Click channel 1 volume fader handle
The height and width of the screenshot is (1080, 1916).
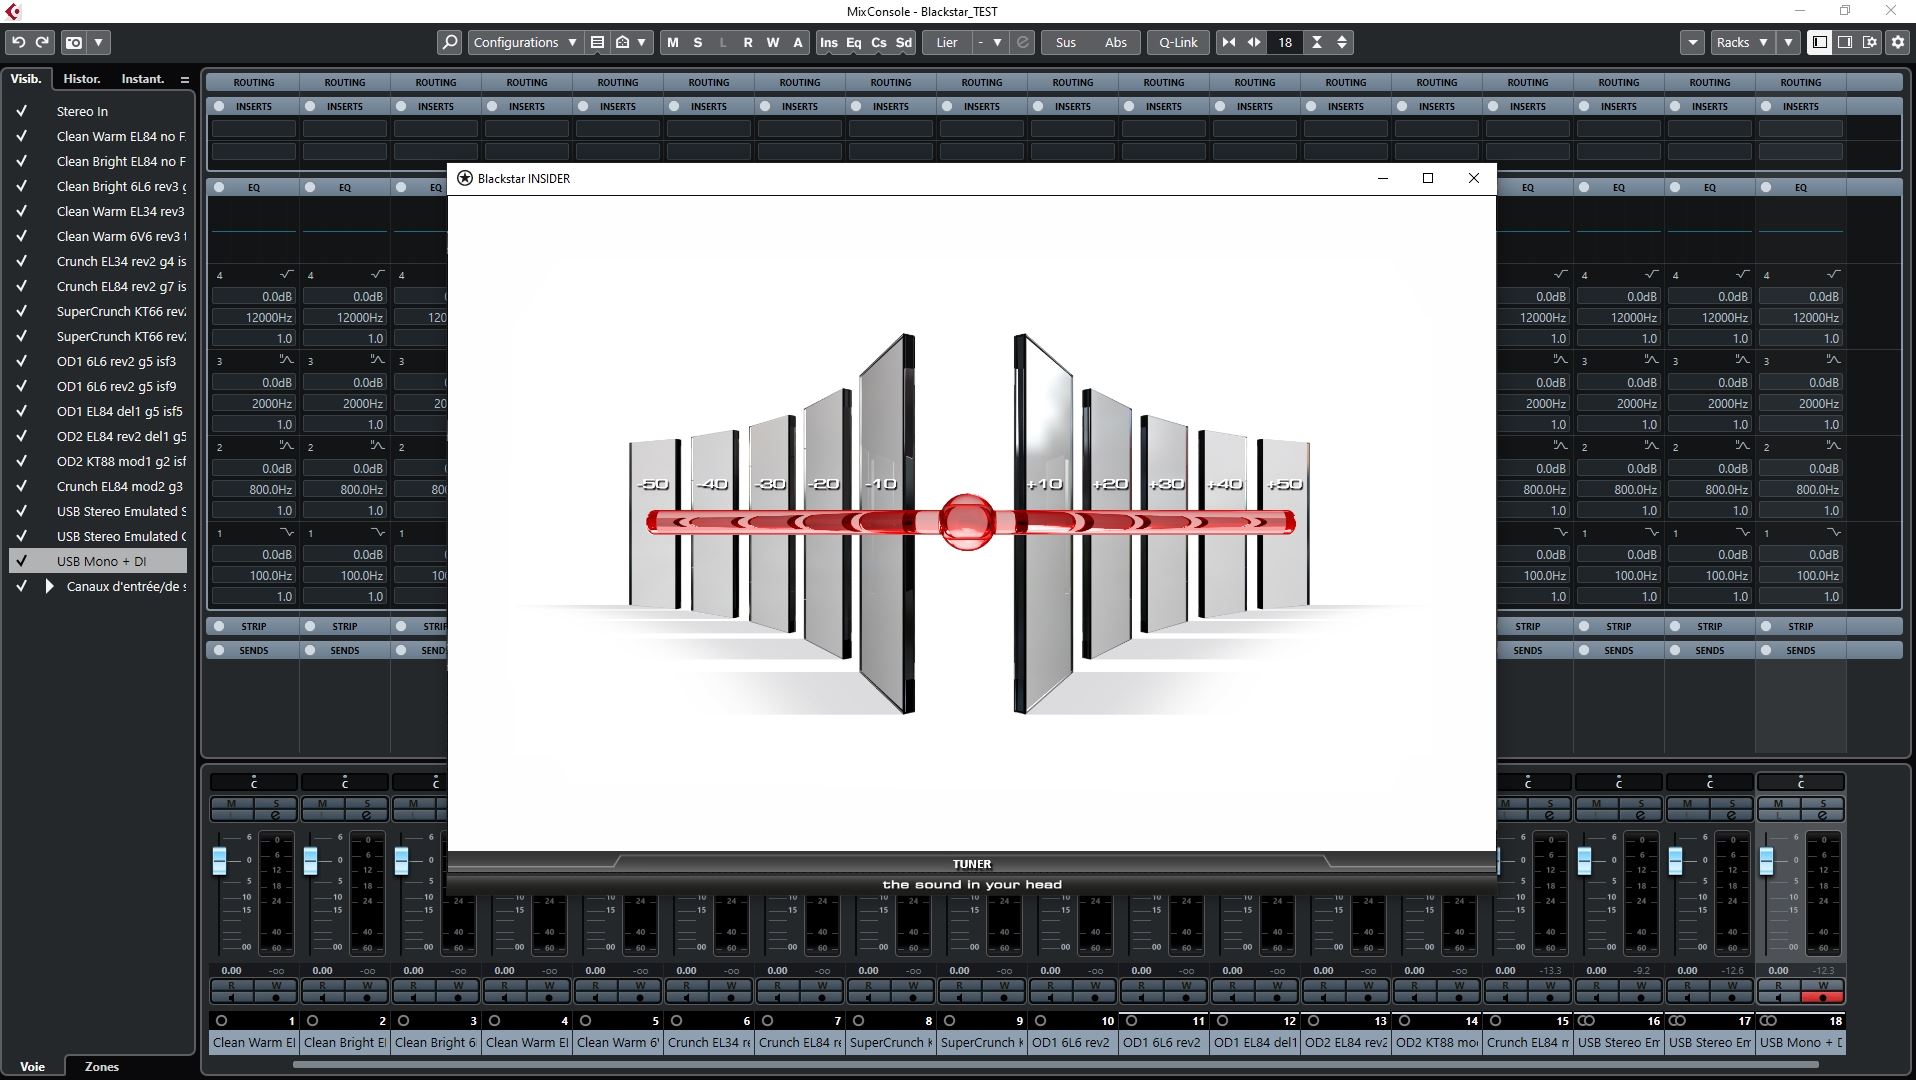point(219,860)
